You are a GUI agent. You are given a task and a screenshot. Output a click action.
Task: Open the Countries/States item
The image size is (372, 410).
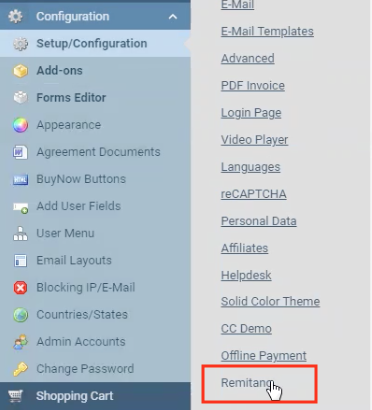pyautogui.click(x=82, y=314)
